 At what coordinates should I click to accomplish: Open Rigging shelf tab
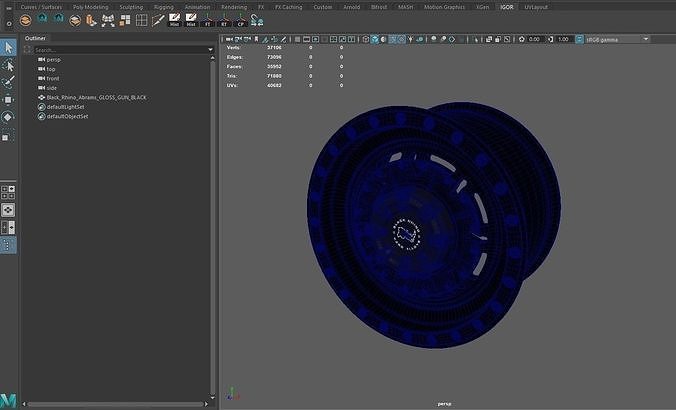163,7
